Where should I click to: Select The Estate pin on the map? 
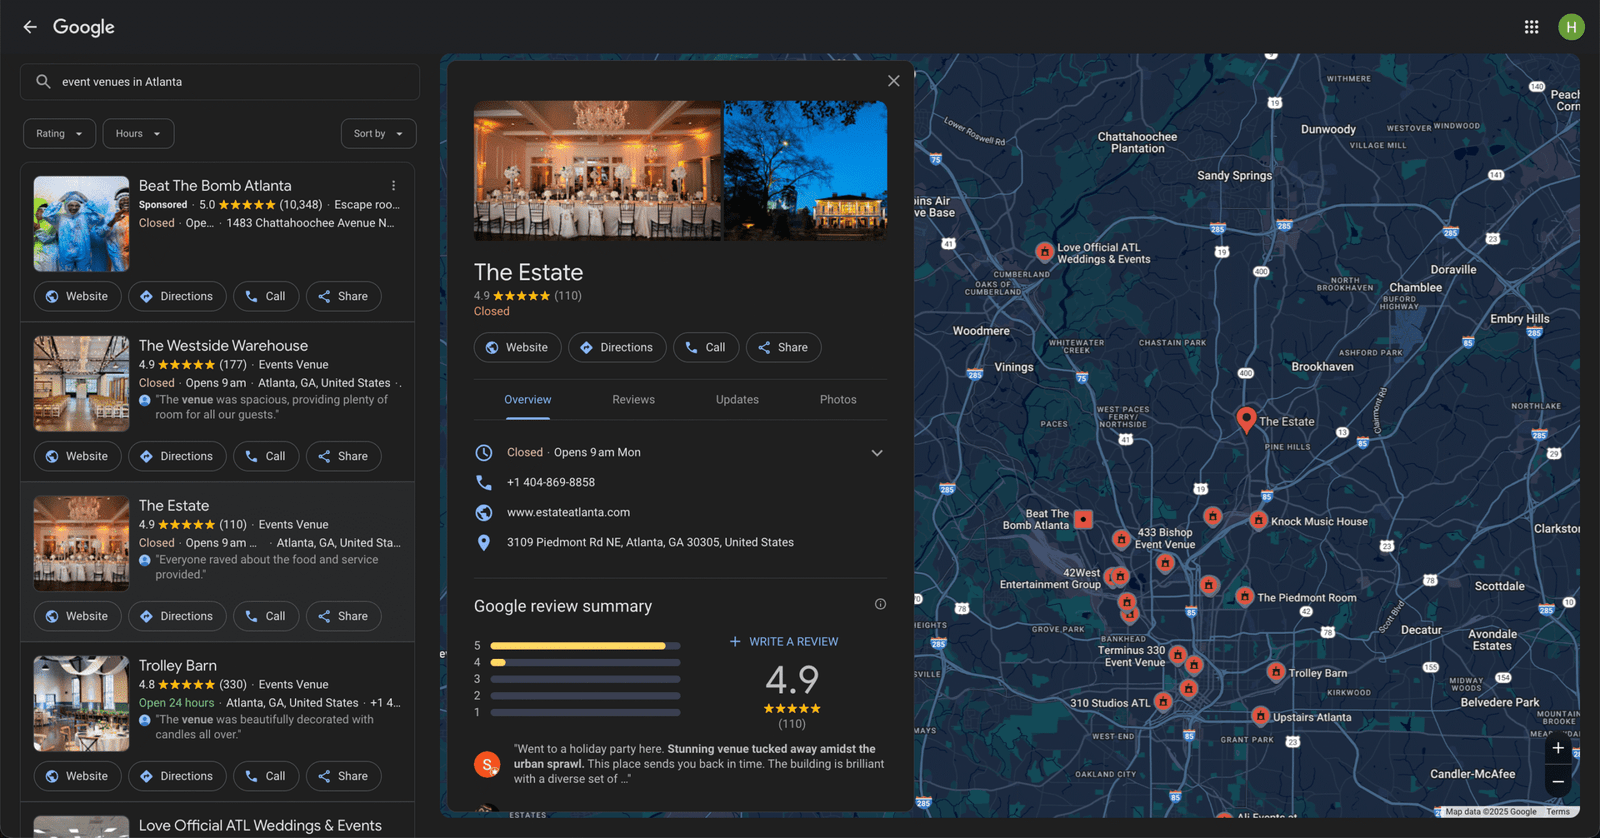click(x=1246, y=419)
